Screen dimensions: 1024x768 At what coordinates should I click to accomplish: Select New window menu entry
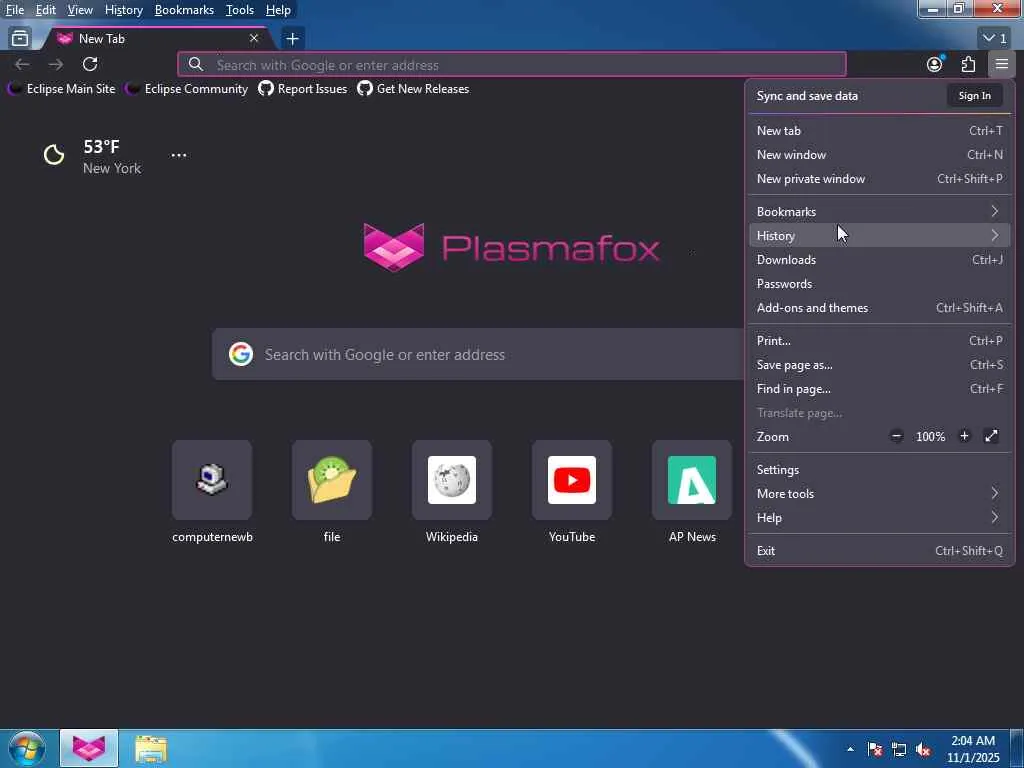click(880, 155)
